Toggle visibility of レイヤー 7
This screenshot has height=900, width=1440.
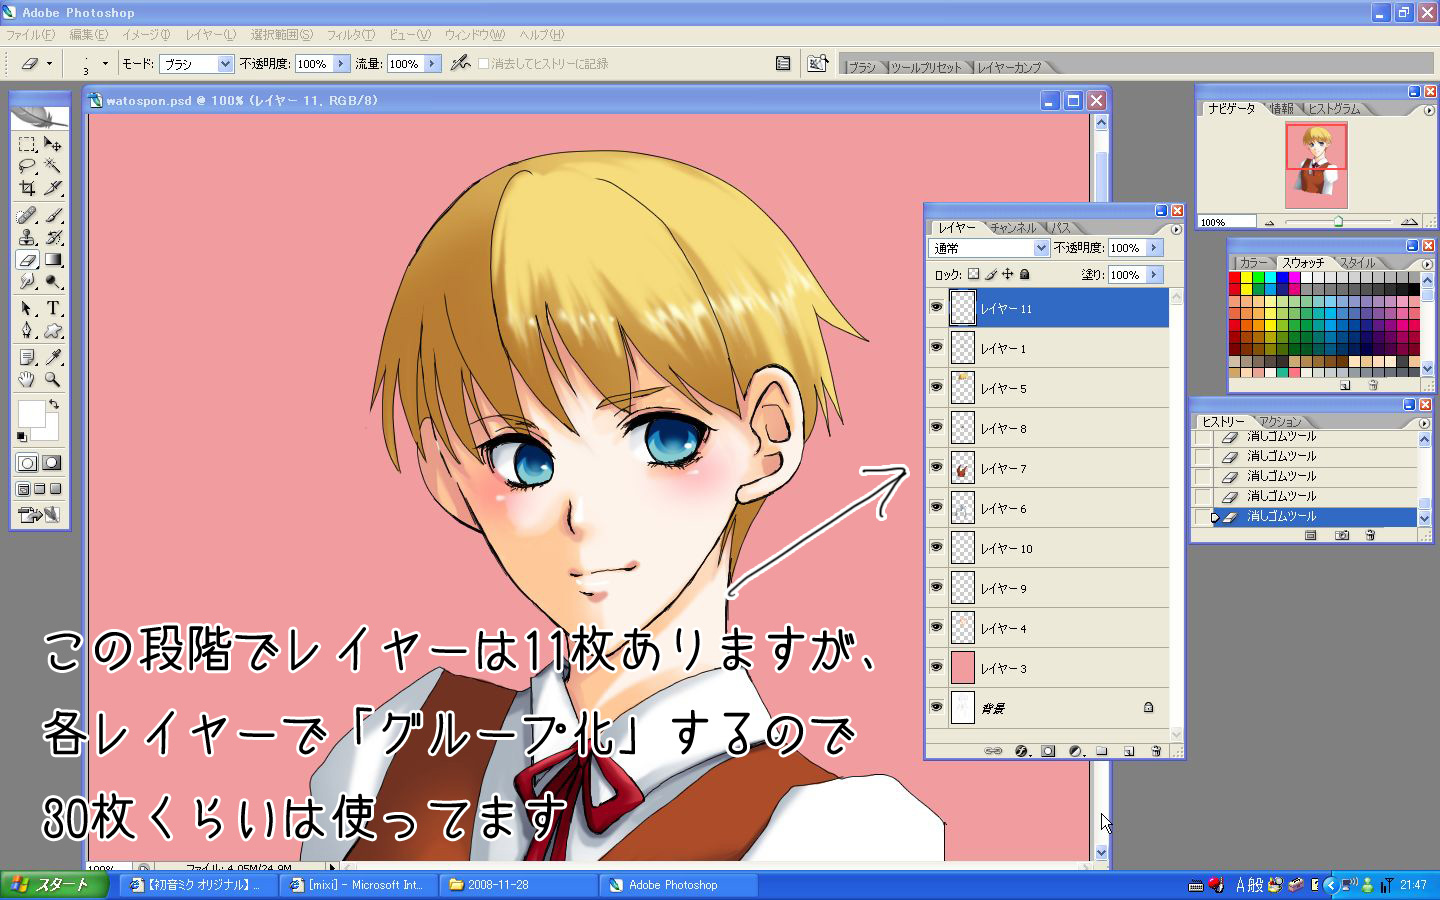click(x=936, y=467)
